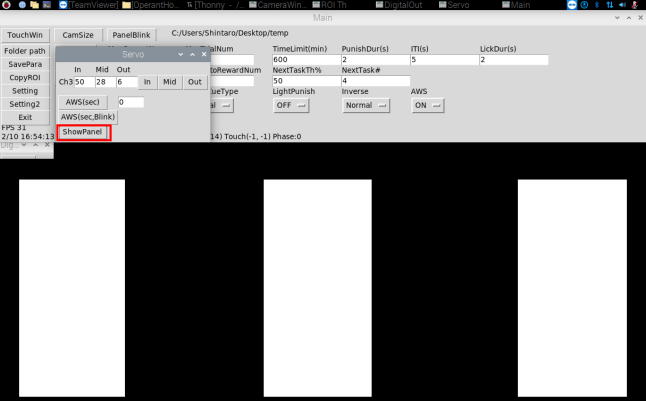Click the TouchWin button
Screen dimensions: 646x401
click(x=25, y=35)
